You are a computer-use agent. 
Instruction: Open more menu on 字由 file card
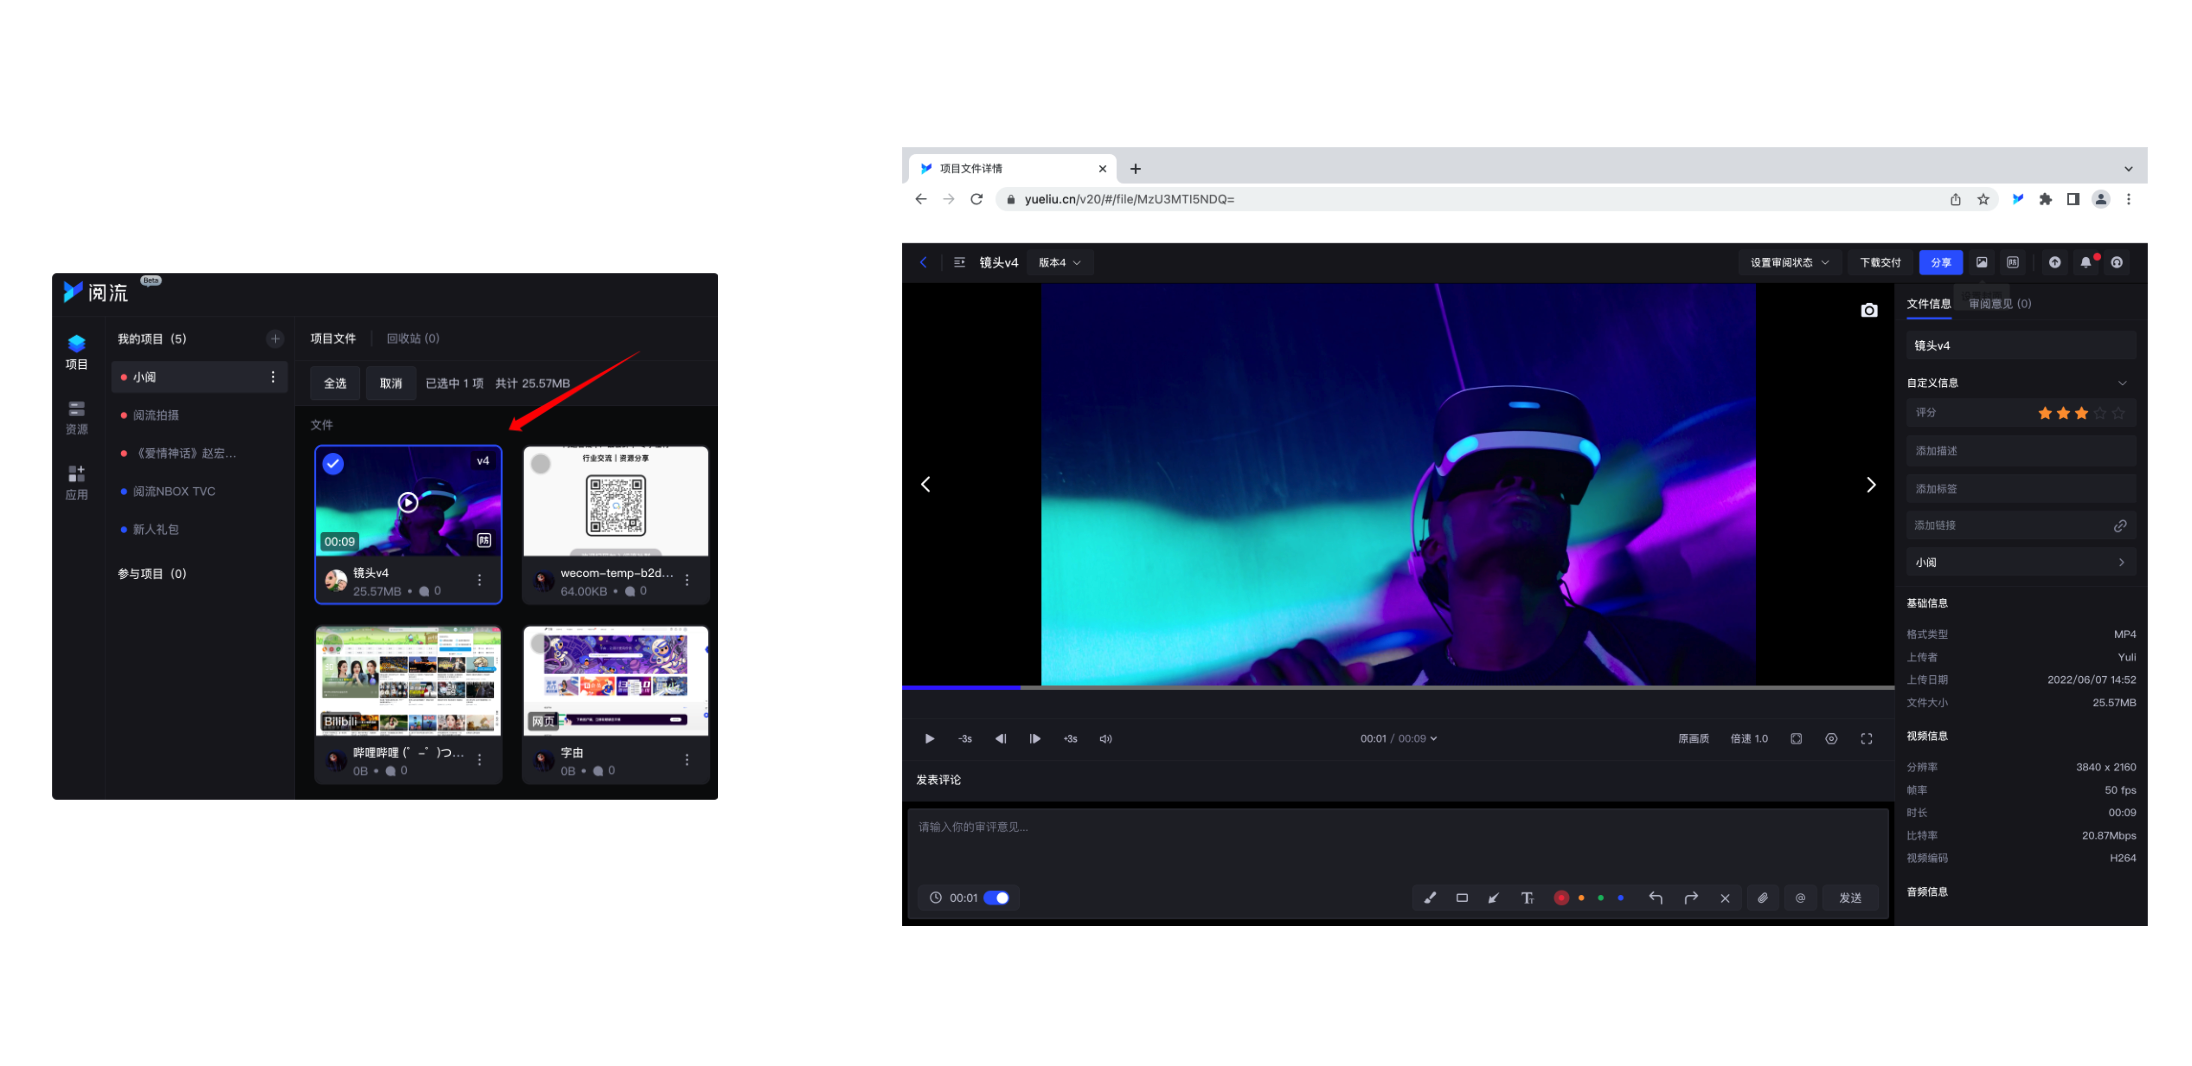(687, 760)
